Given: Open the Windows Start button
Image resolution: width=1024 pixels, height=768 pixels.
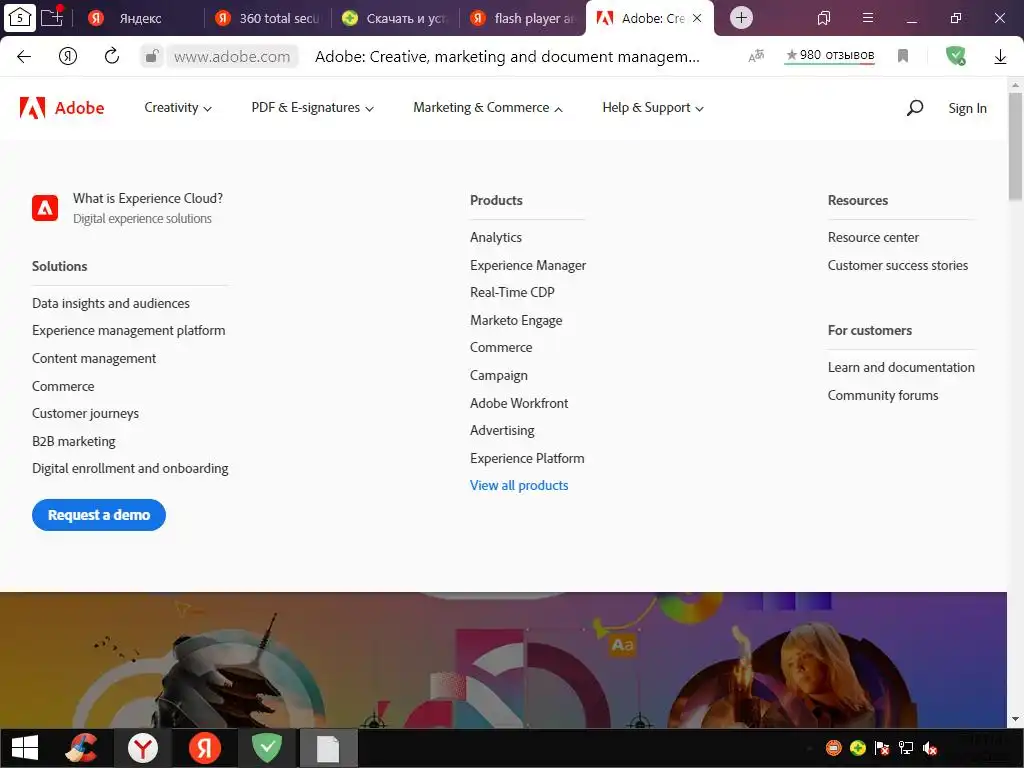Looking at the screenshot, I should click(x=25, y=748).
